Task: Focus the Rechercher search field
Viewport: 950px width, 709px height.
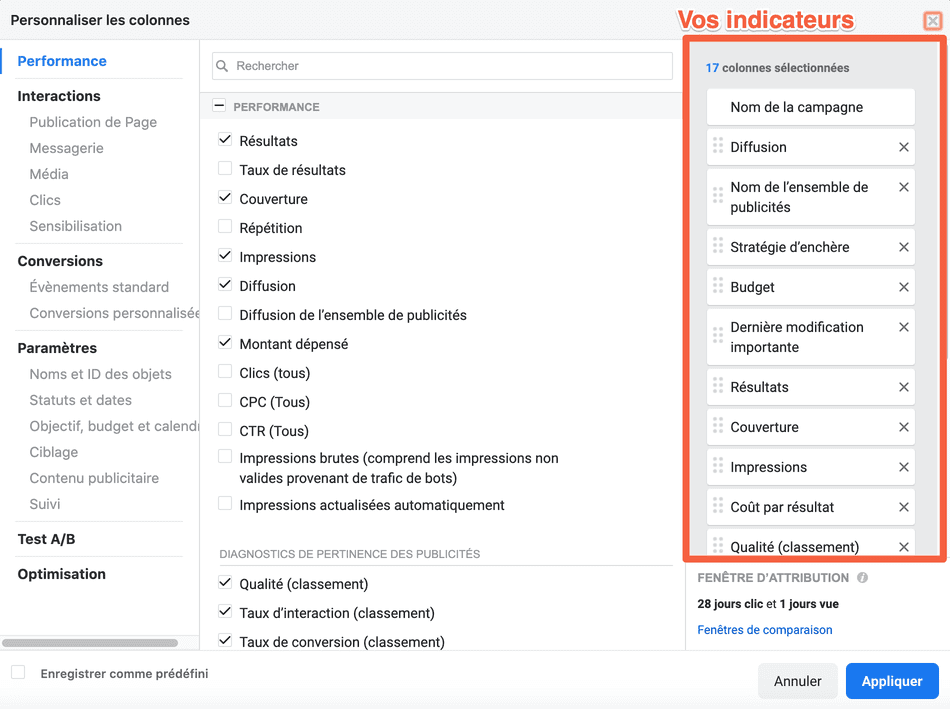Action: pos(442,66)
